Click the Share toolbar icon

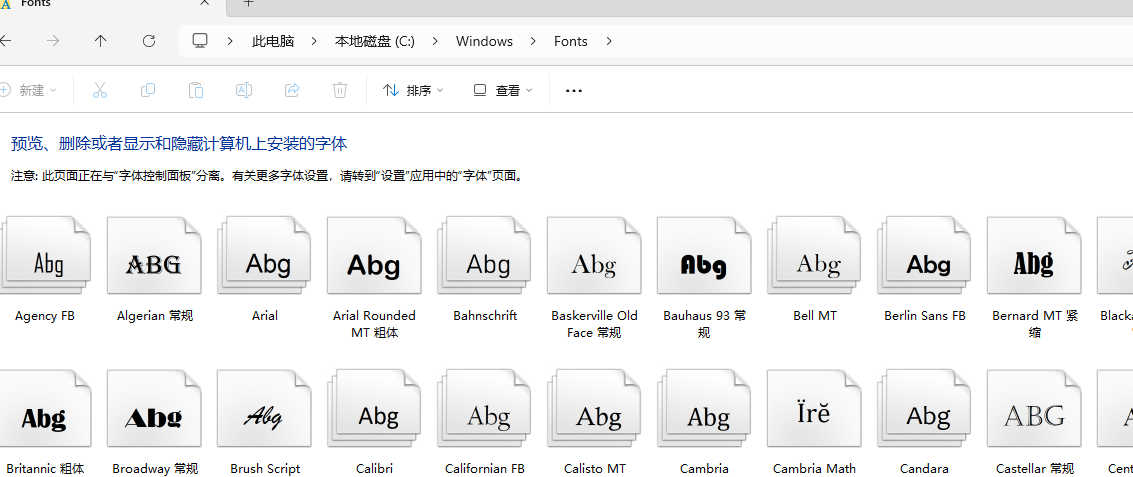pyautogui.click(x=292, y=90)
